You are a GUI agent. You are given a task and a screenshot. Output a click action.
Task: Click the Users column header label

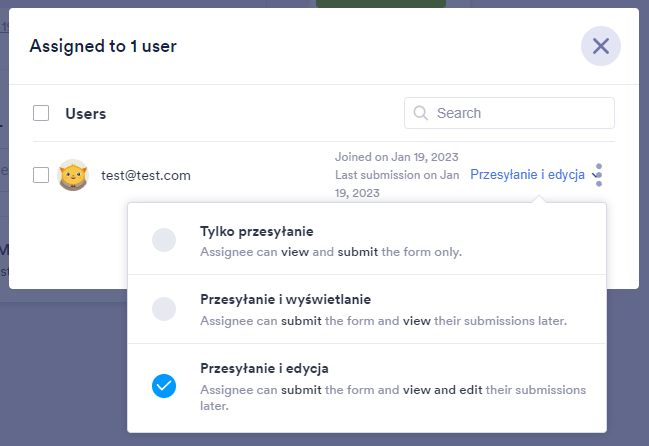point(86,113)
